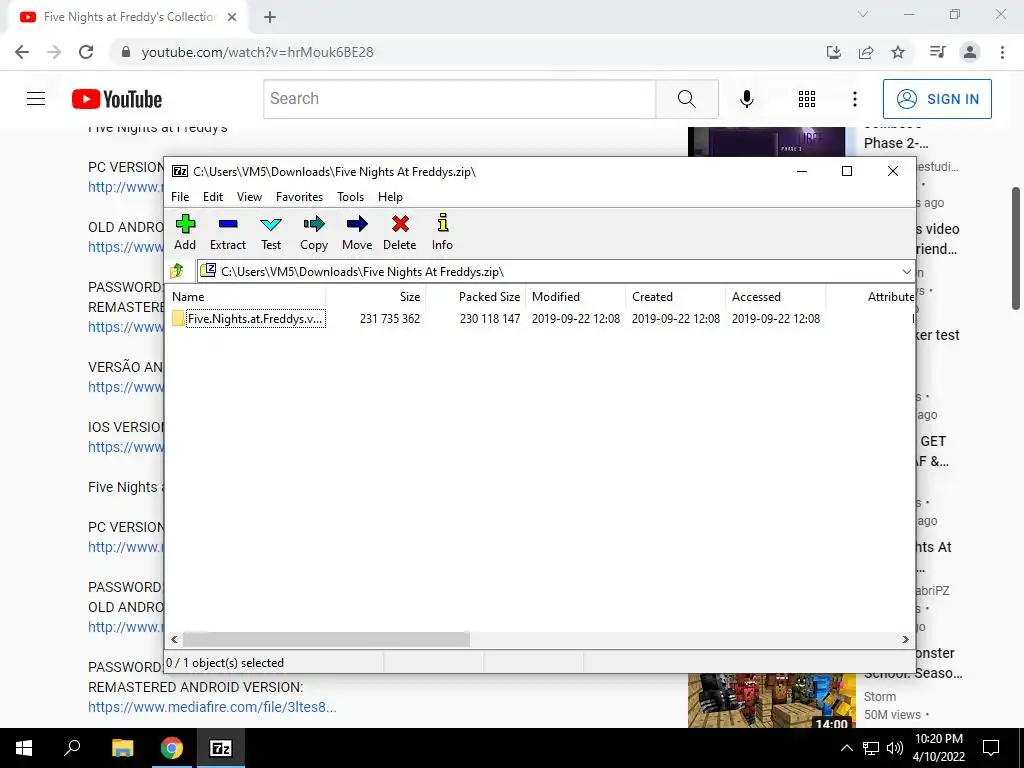Open the notification center icon

tap(991, 748)
